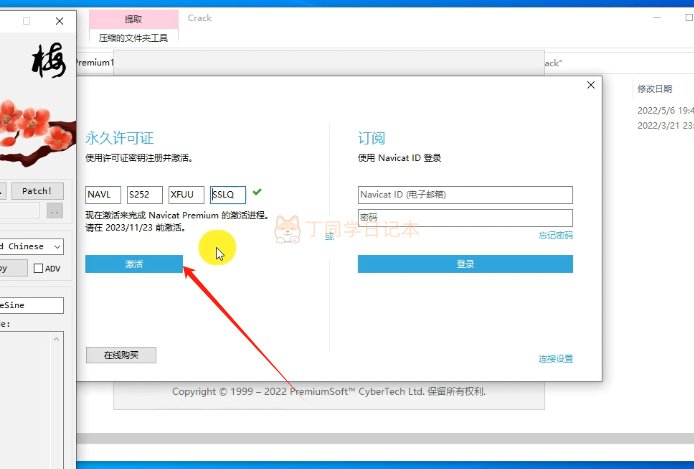Select the 提取 ribbon tab in Explorer
The width and height of the screenshot is (694, 469).
(133, 19)
